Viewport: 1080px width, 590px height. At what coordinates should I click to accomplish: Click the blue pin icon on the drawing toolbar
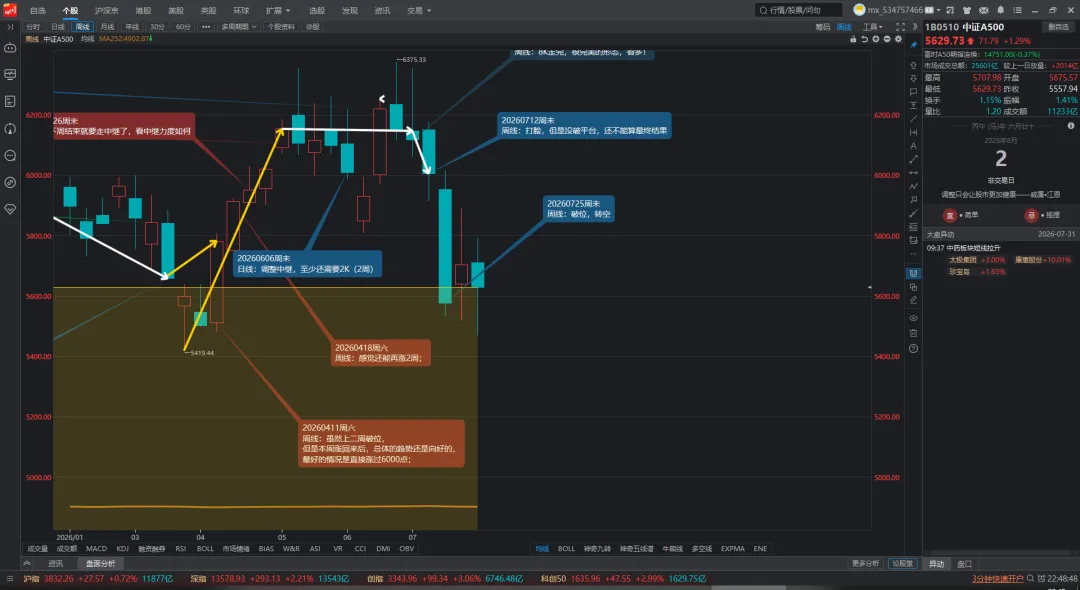click(913, 45)
